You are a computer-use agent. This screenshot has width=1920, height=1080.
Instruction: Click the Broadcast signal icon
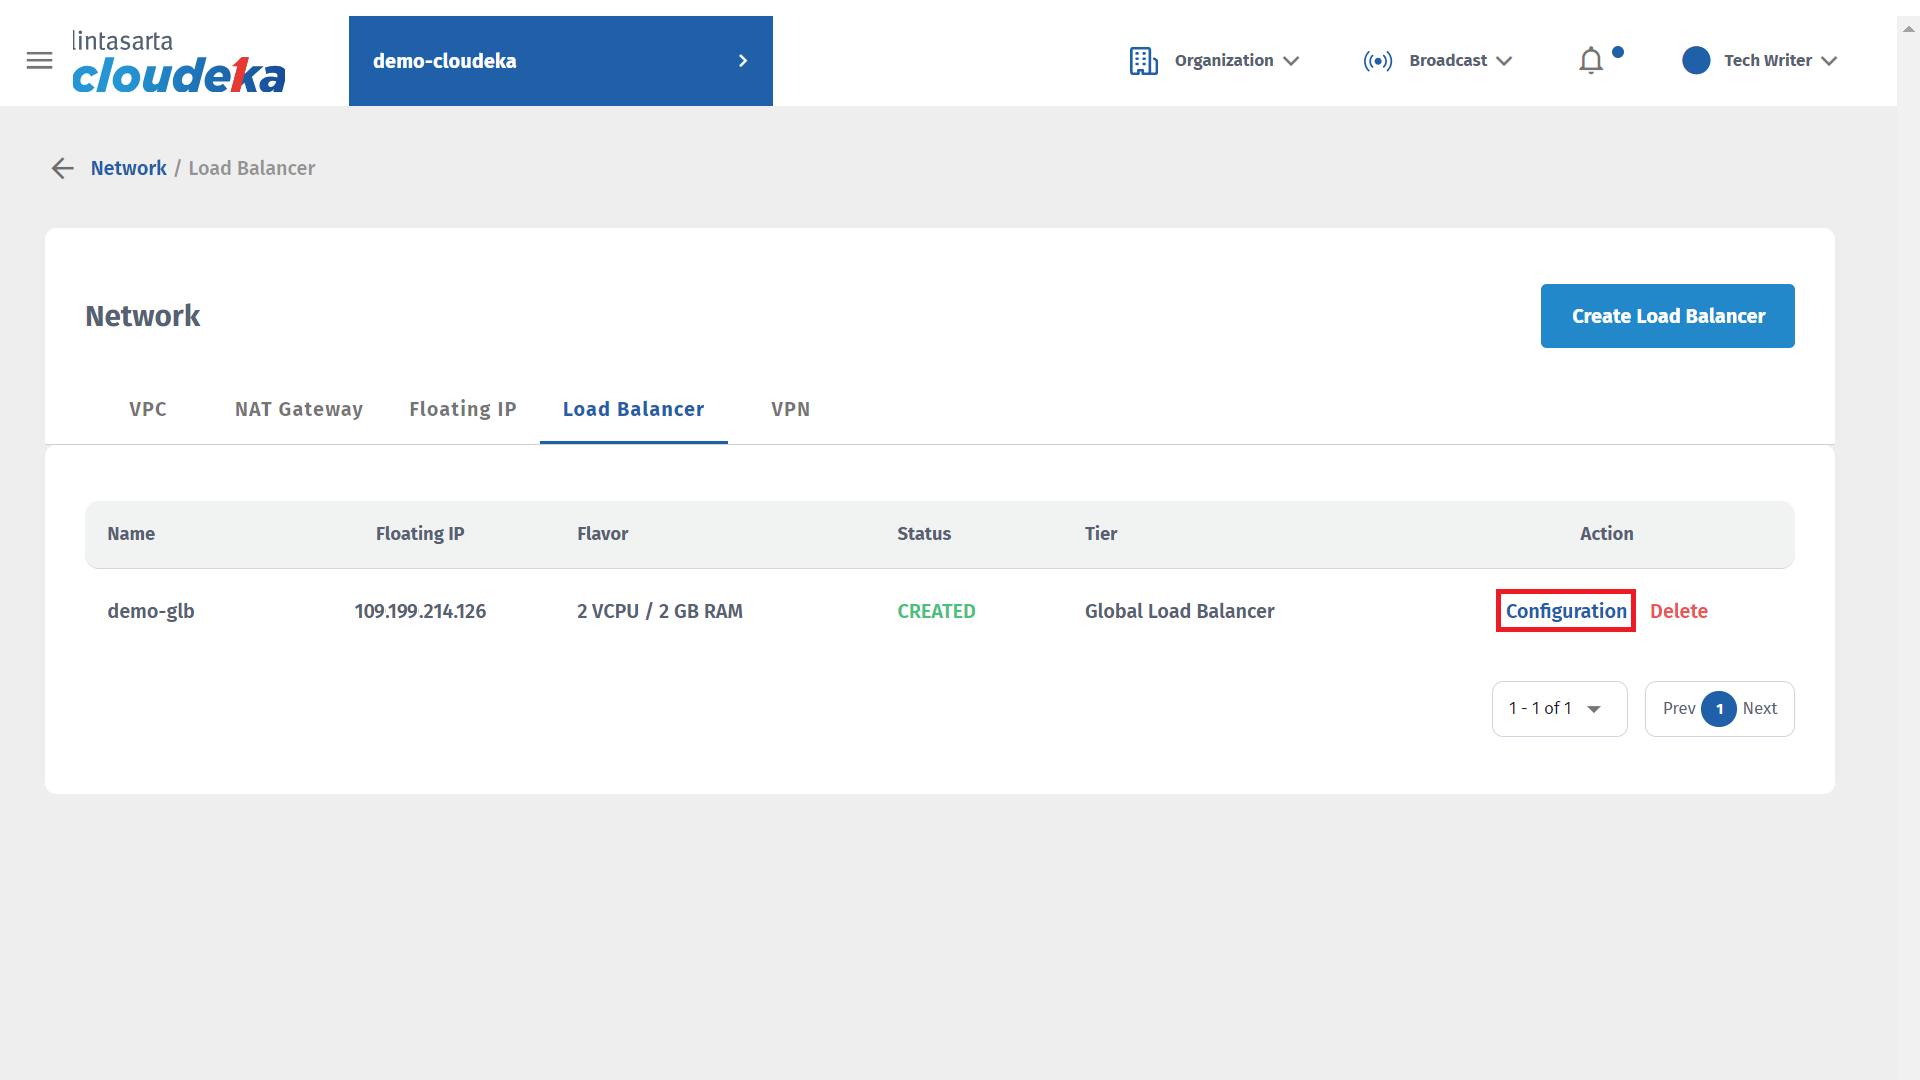(1377, 61)
